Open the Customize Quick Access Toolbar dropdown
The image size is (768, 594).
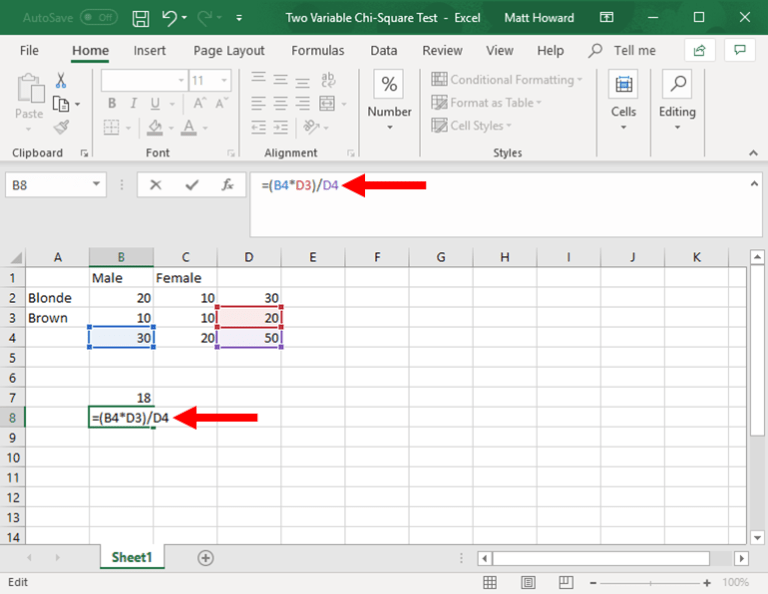click(239, 19)
